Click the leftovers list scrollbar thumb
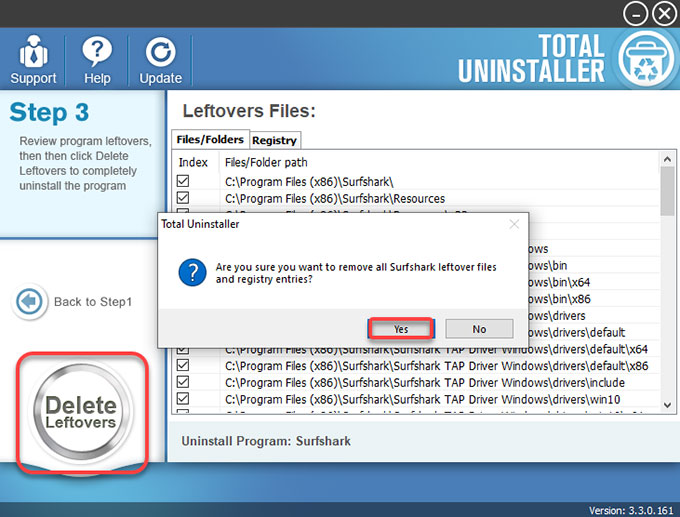 tap(667, 191)
